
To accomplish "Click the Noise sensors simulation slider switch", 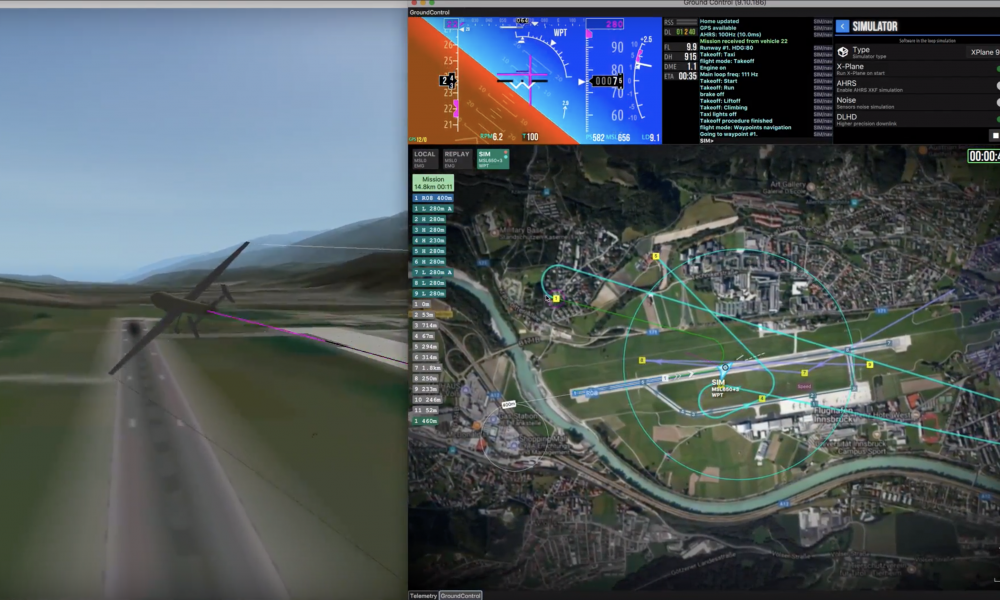I will (997, 102).
